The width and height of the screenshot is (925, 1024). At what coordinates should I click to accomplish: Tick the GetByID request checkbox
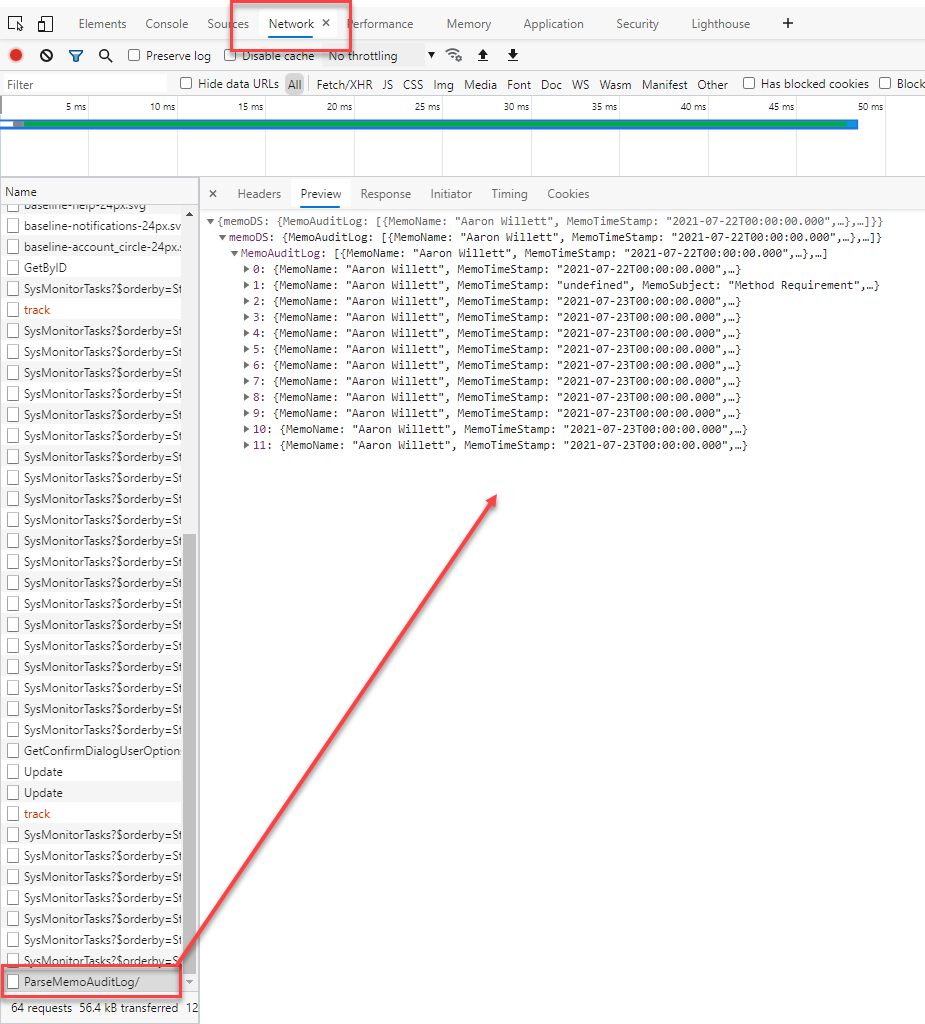[x=13, y=268]
